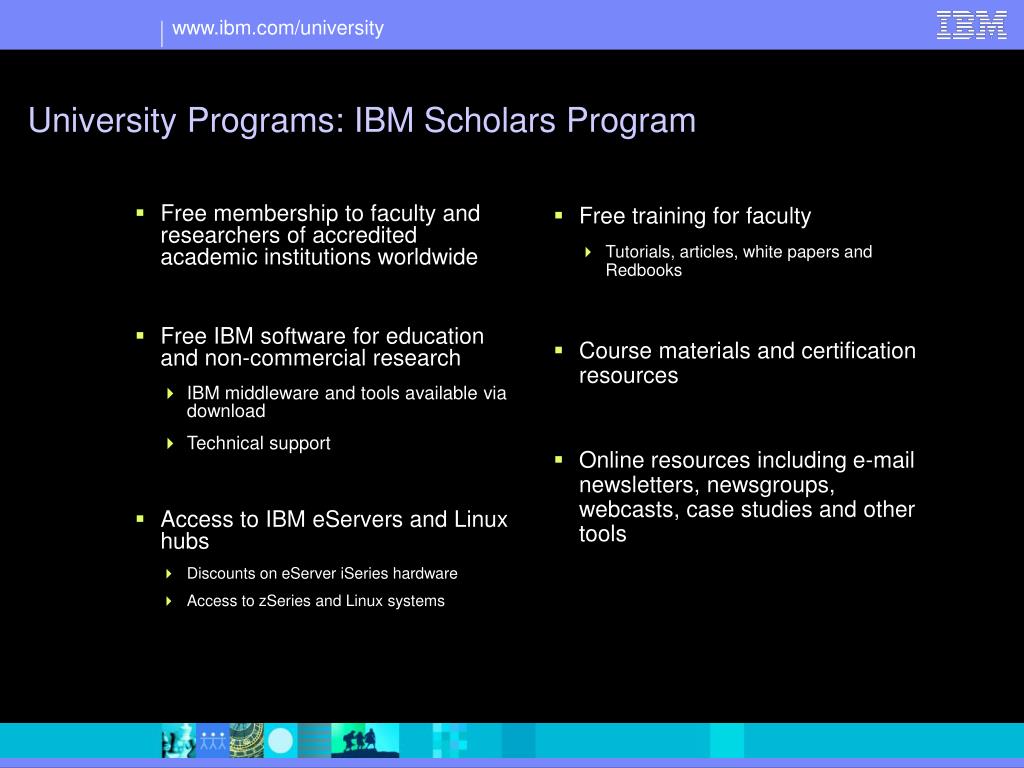
Task: Click the arrow marker before 'Discounts on eServer'
Action: coord(169,573)
